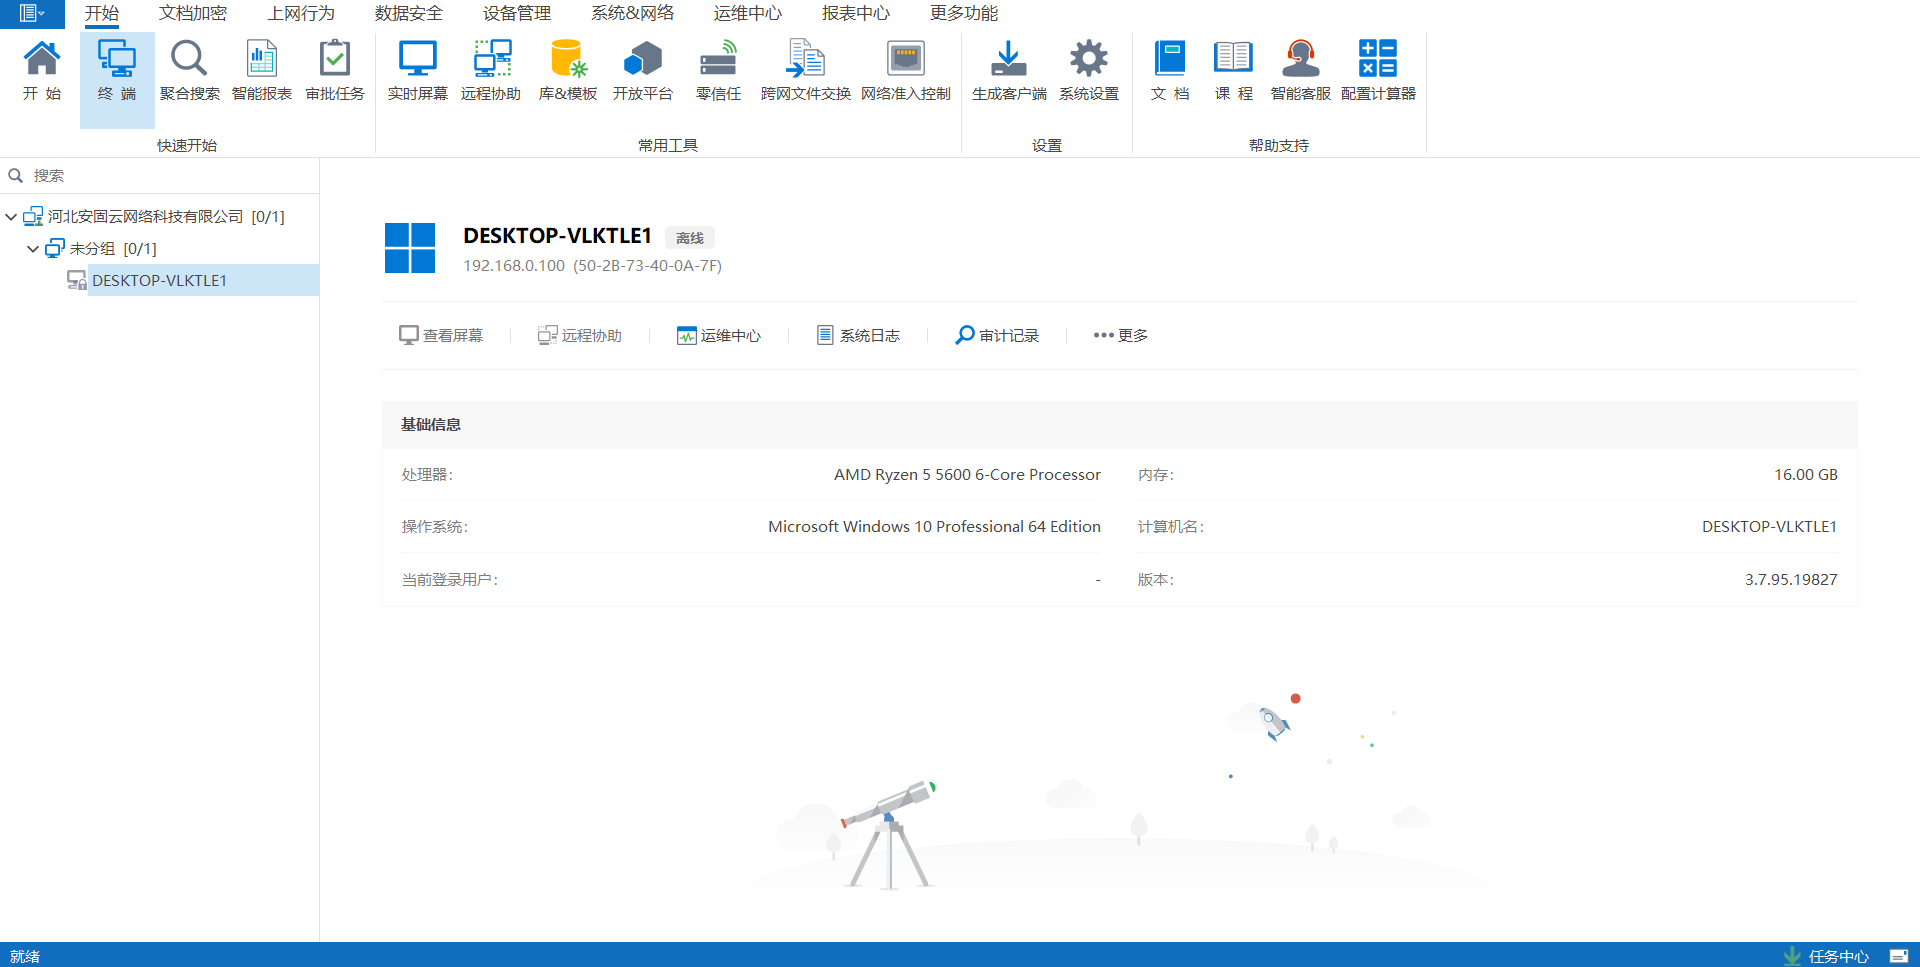Click the 就绪 status text
This screenshot has width=1920, height=967.
(25, 957)
